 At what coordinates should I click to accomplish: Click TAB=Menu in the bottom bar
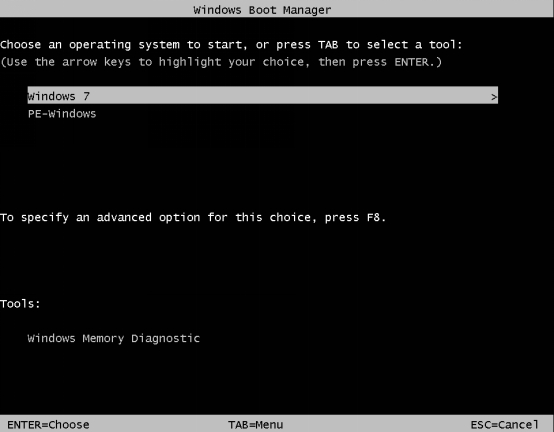click(x=255, y=425)
